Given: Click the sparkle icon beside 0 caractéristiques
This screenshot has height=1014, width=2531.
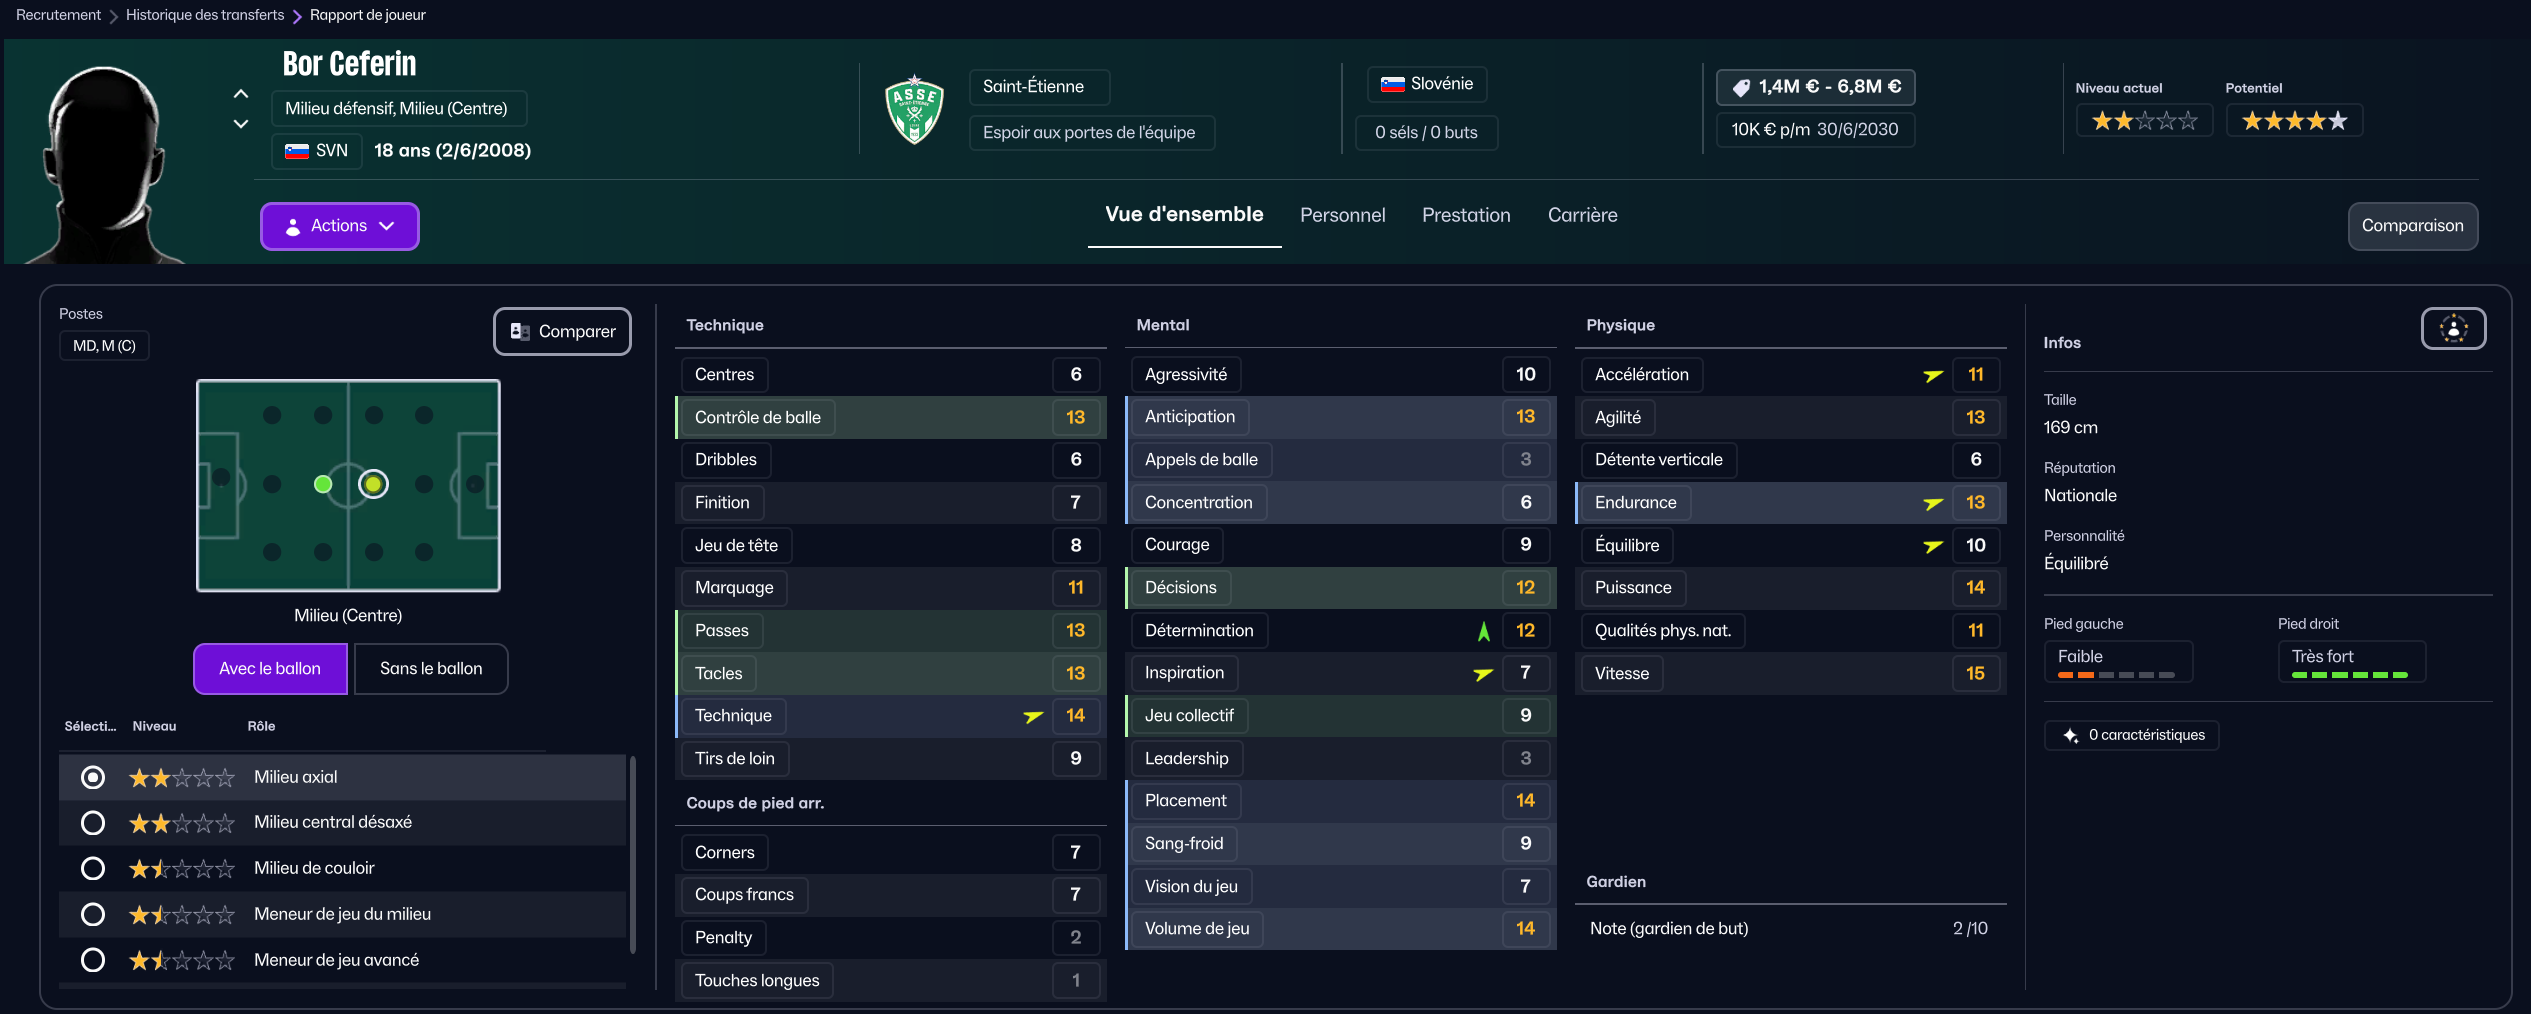Looking at the screenshot, I should pos(2071,736).
